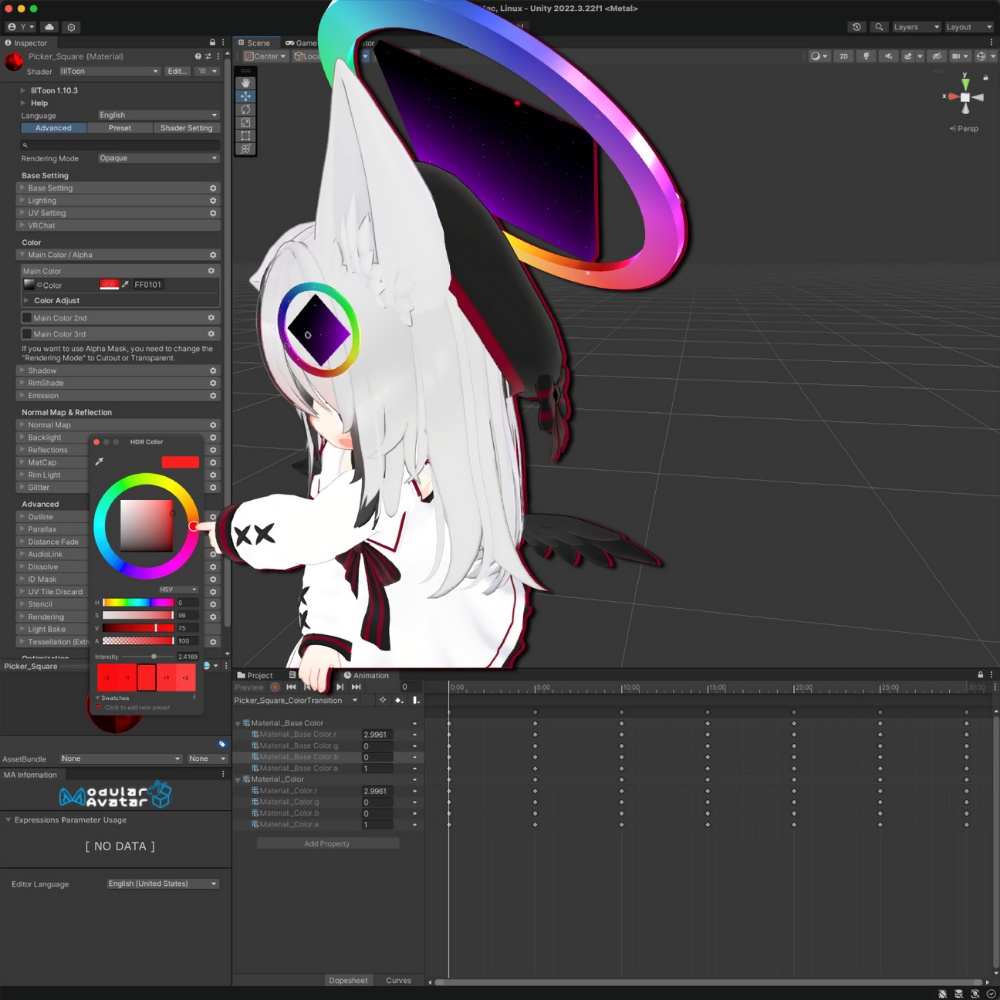
Task: Open Rendering Mode Opaque dropdown
Action: point(158,158)
